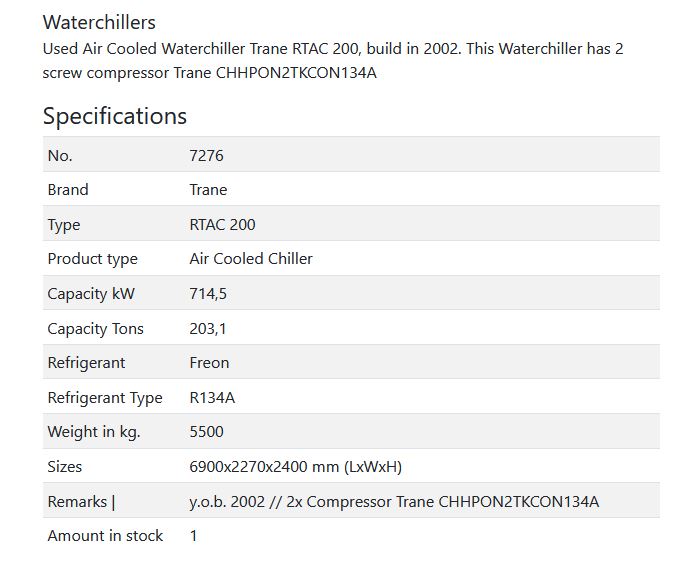
Task: Click the 6900x2270x2400 mm sizes value
Action: (x=295, y=467)
